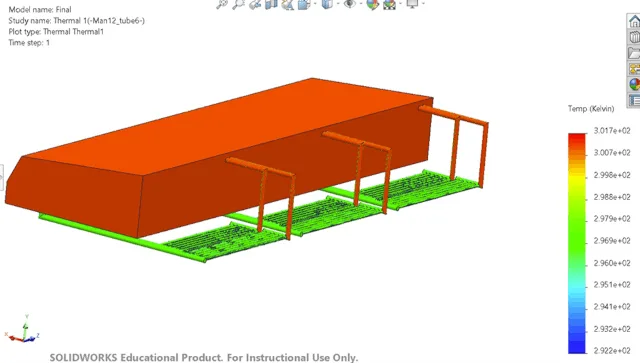Expand the Apply Scene dropdown arrow
This screenshot has width=640, height=363.
[400, 3]
